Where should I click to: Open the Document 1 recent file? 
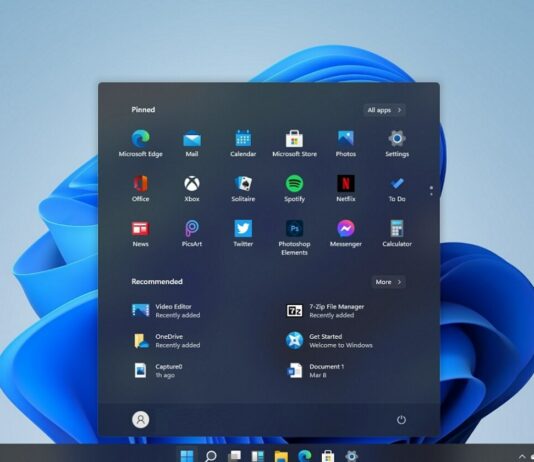coord(315,370)
